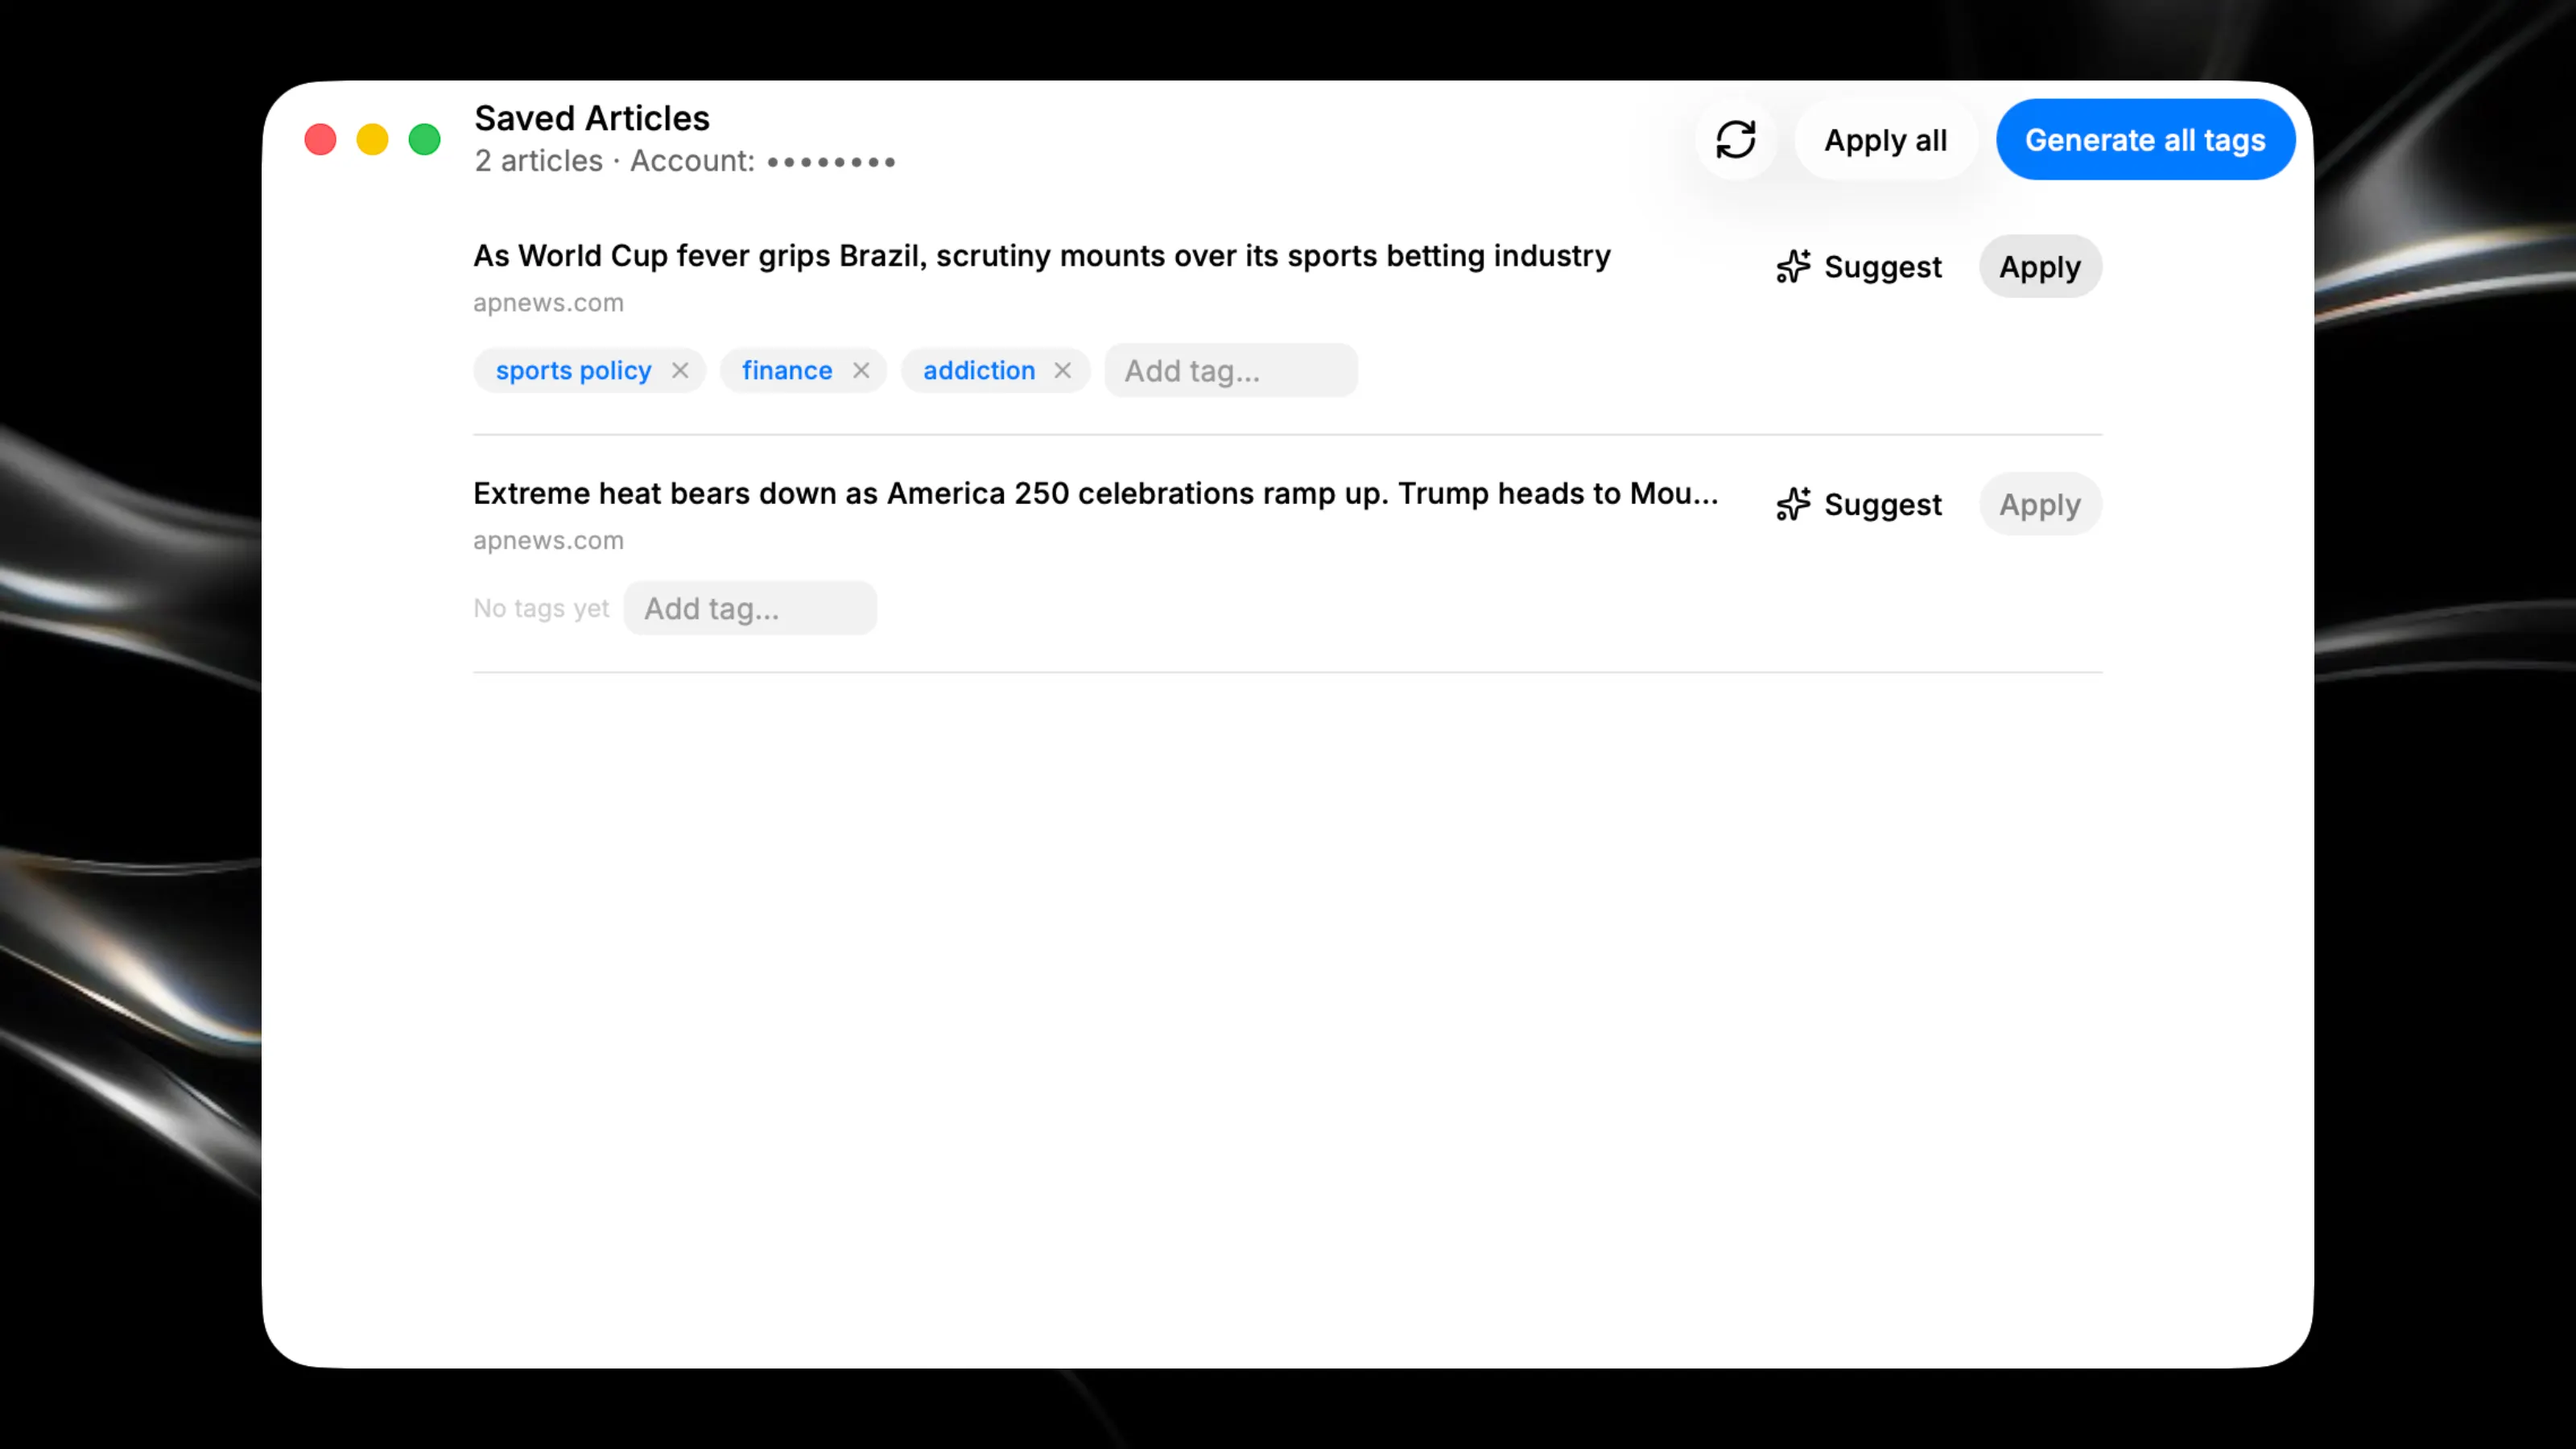Click the Saved Articles window title
2576x1449 pixels.
click(592, 118)
